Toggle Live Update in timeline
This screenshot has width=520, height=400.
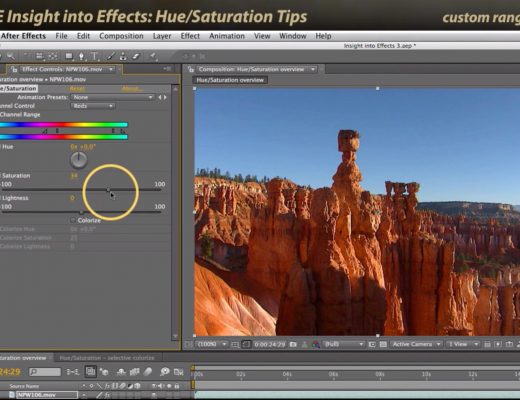tap(90, 371)
